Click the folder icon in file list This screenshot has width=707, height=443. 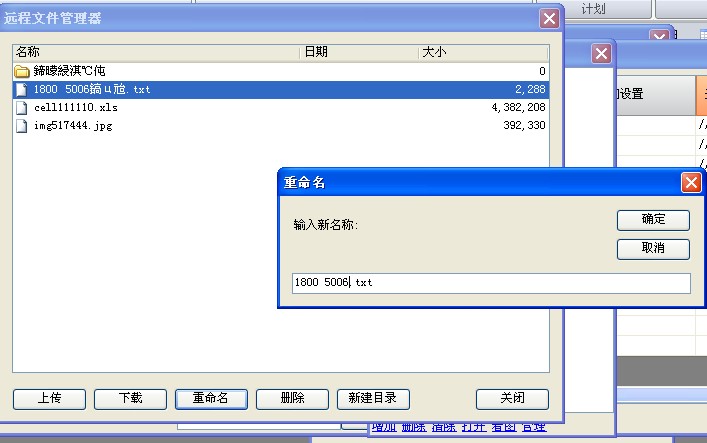coord(22,71)
